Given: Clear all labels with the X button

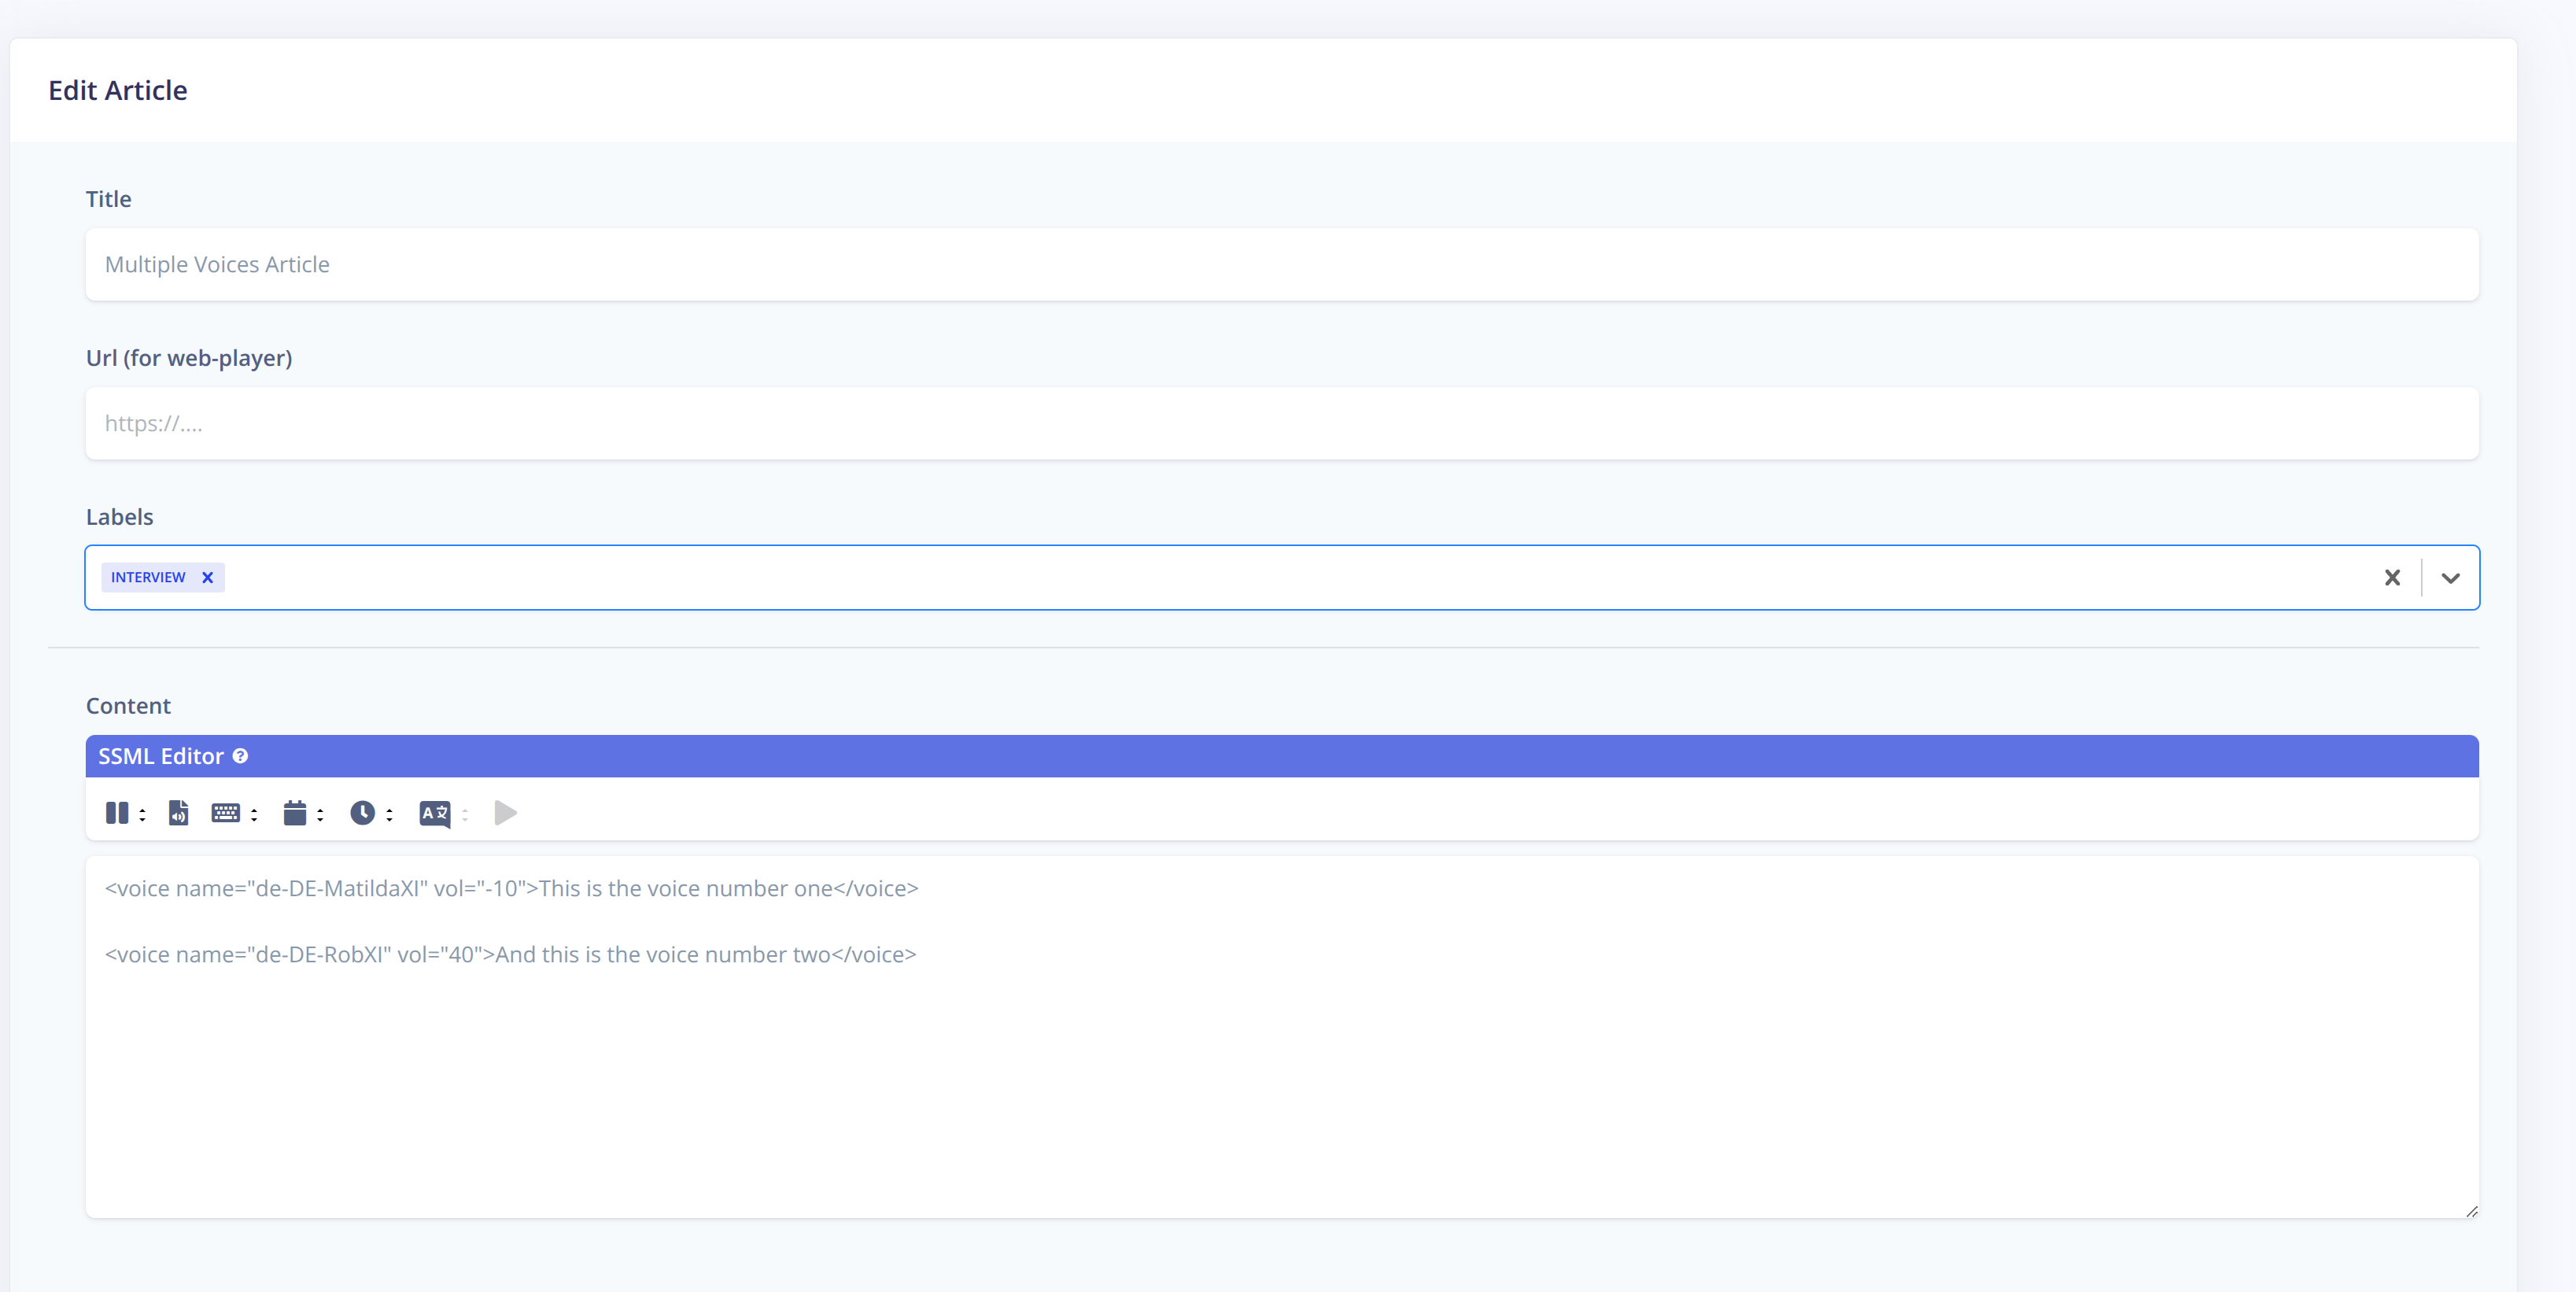Looking at the screenshot, I should point(2392,578).
